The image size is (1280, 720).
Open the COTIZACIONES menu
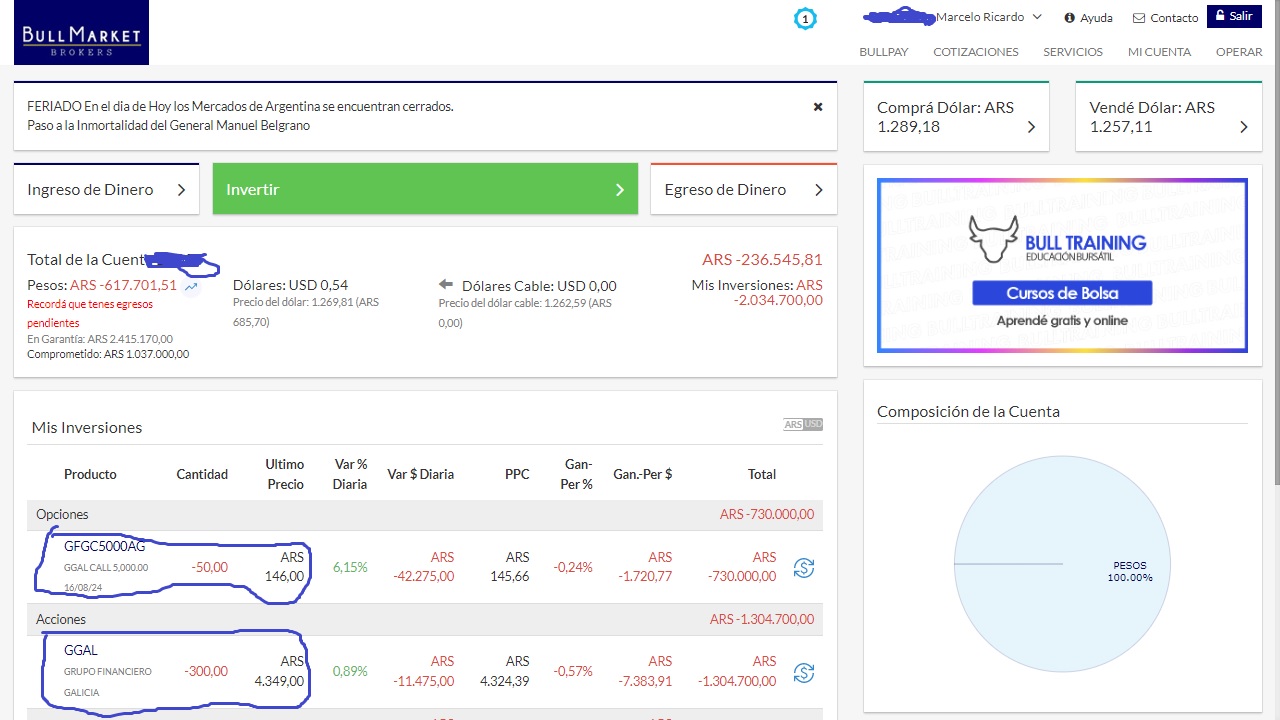pyautogui.click(x=976, y=52)
